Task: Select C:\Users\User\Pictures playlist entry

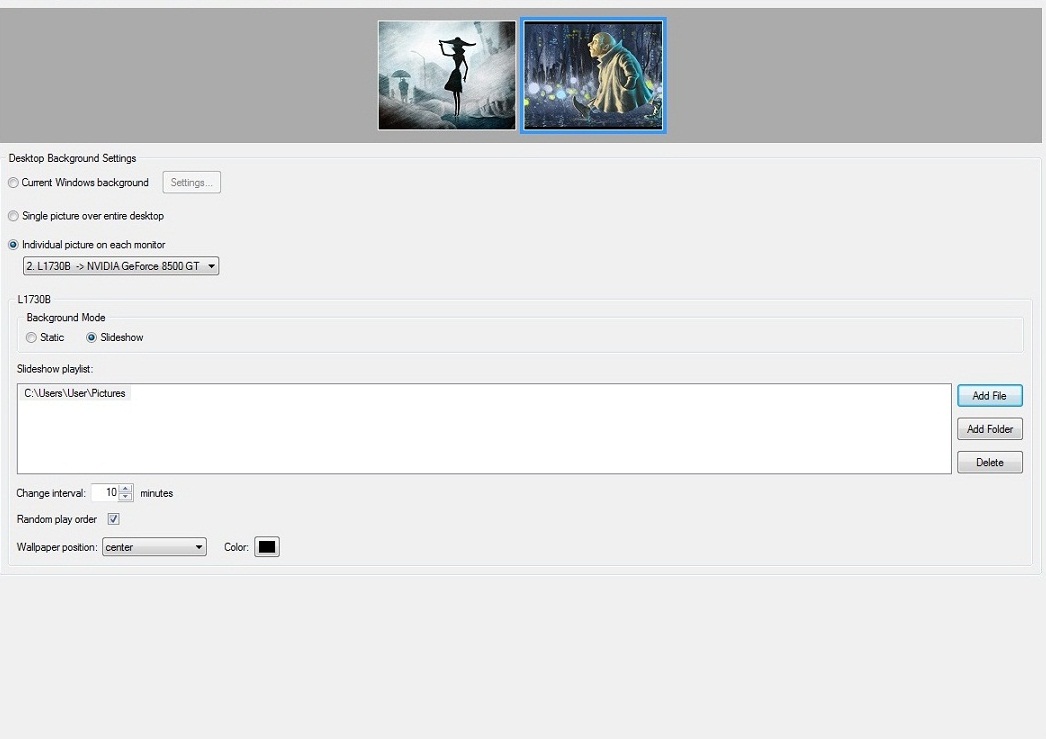Action: click(x=75, y=394)
